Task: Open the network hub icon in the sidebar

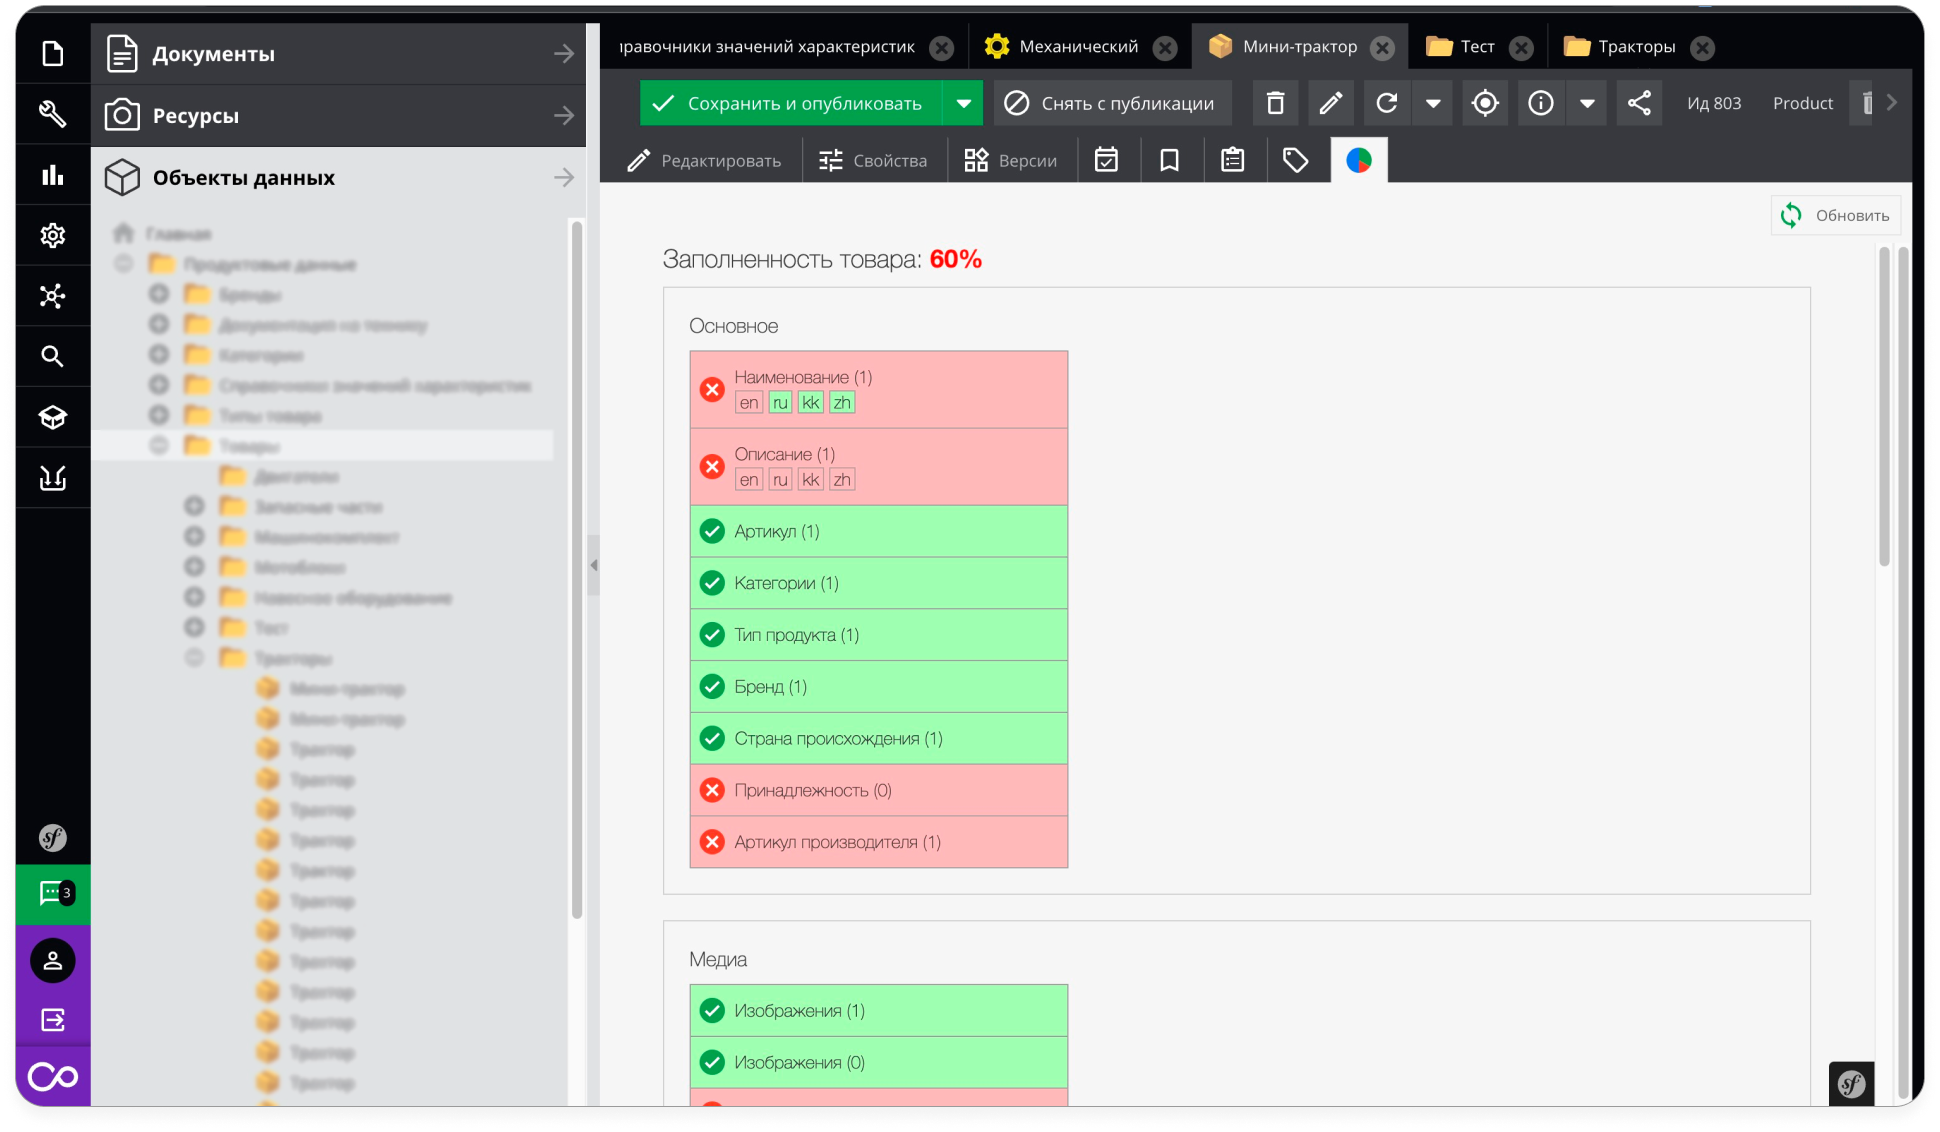Action: pos(53,296)
